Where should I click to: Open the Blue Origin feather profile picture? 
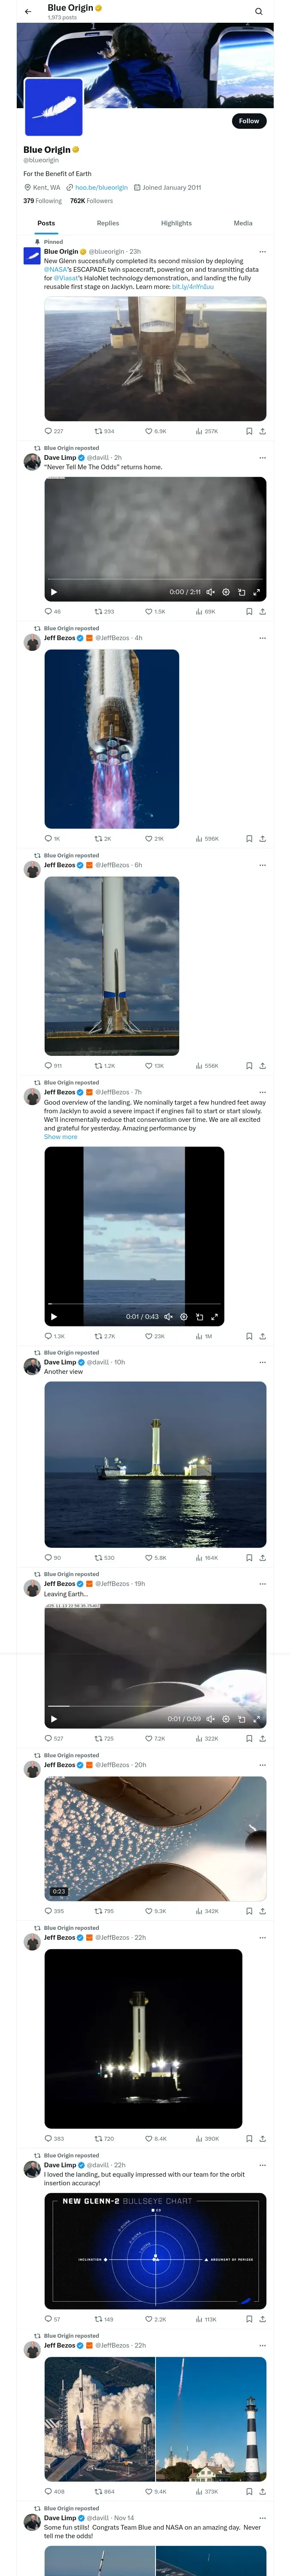(x=53, y=107)
